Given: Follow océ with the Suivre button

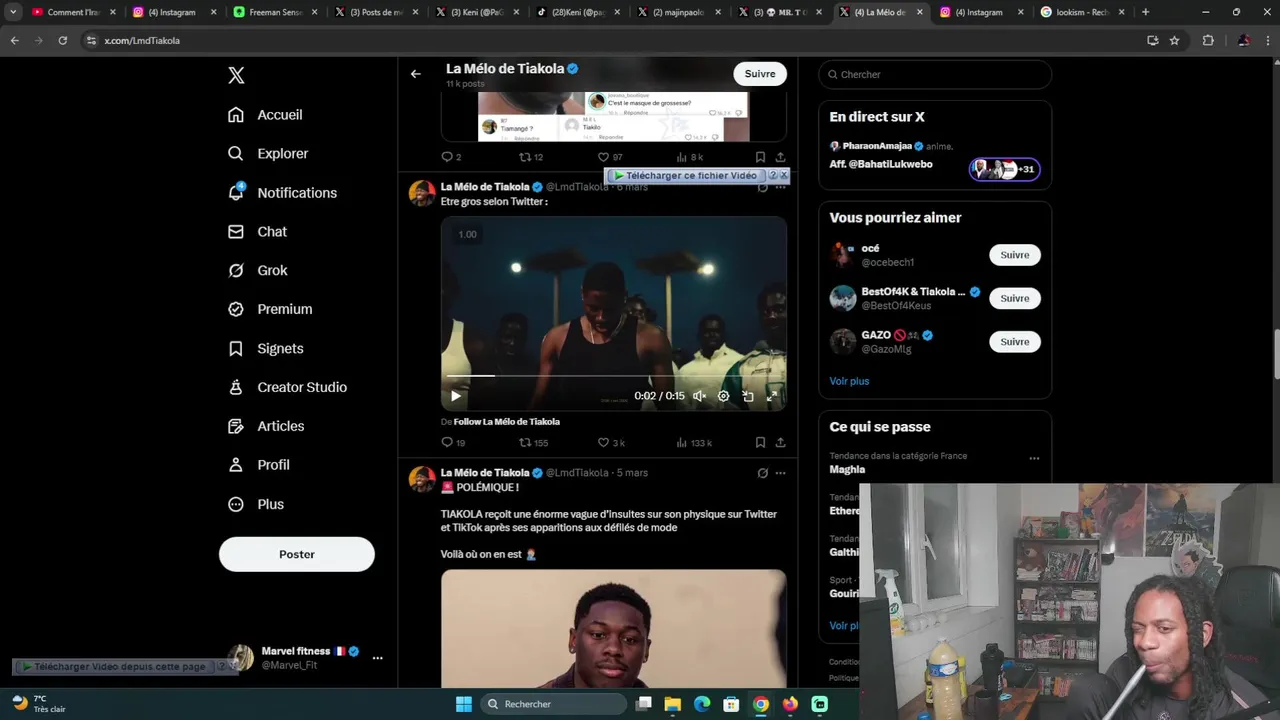Looking at the screenshot, I should click(1014, 255).
